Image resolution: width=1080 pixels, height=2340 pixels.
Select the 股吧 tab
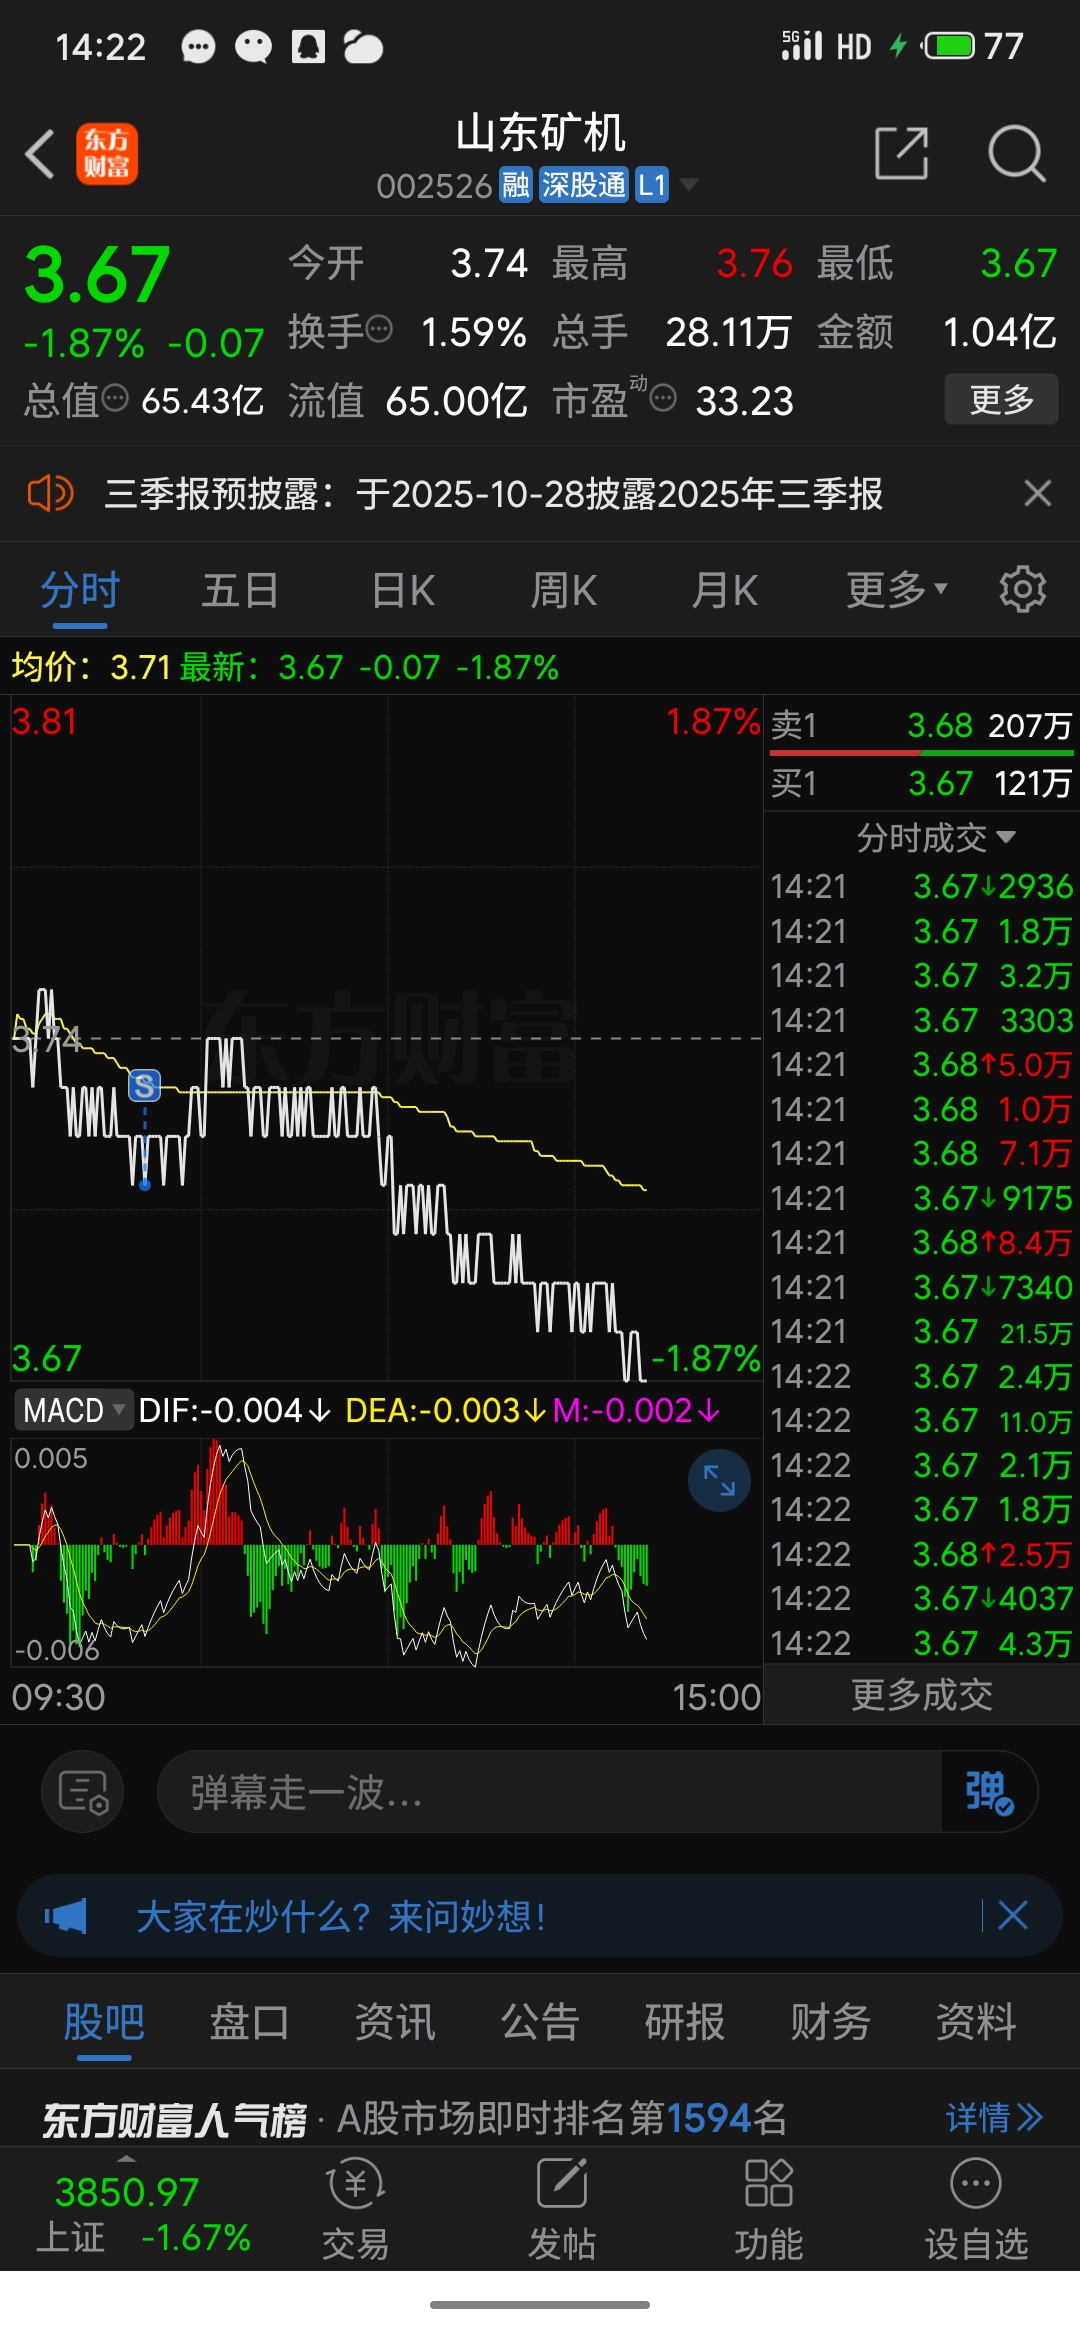pos(104,2022)
